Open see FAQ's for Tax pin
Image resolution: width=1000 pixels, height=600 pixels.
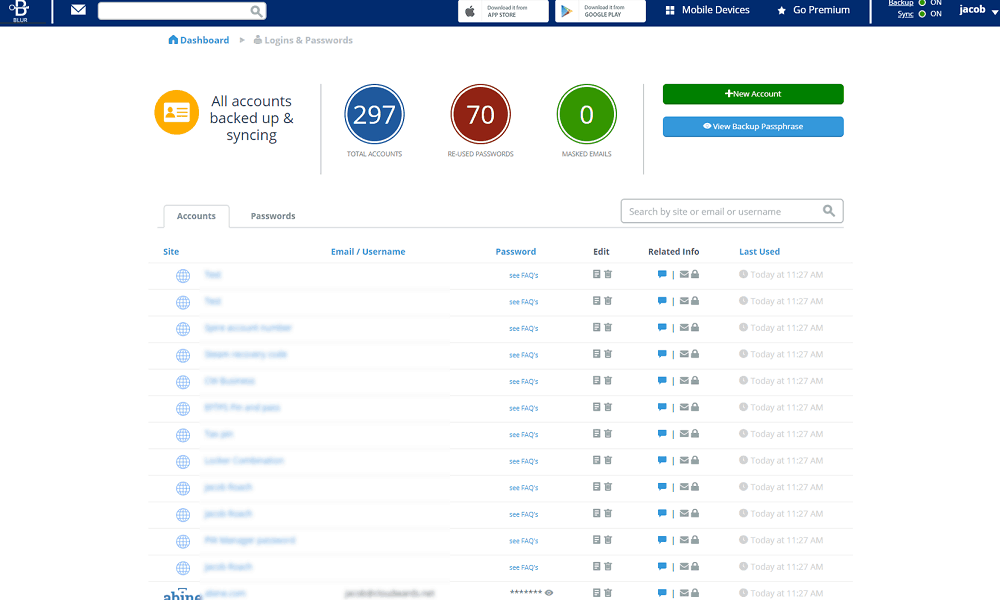click(x=524, y=435)
